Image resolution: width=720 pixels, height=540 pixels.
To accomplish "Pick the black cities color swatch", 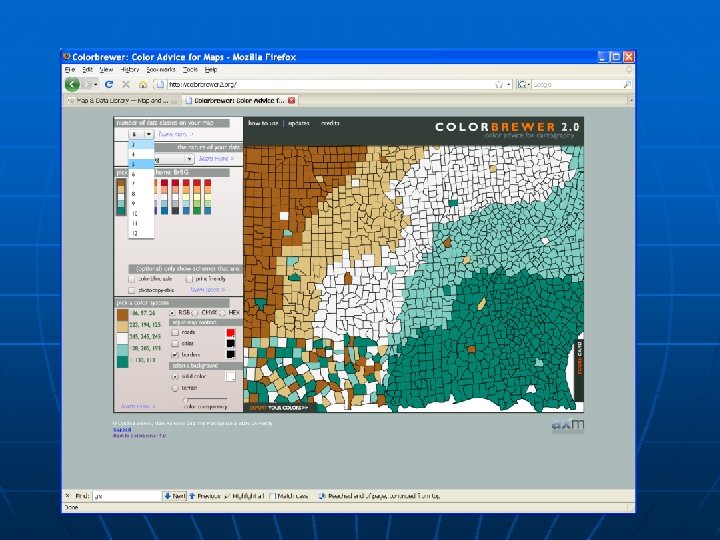I will [231, 343].
